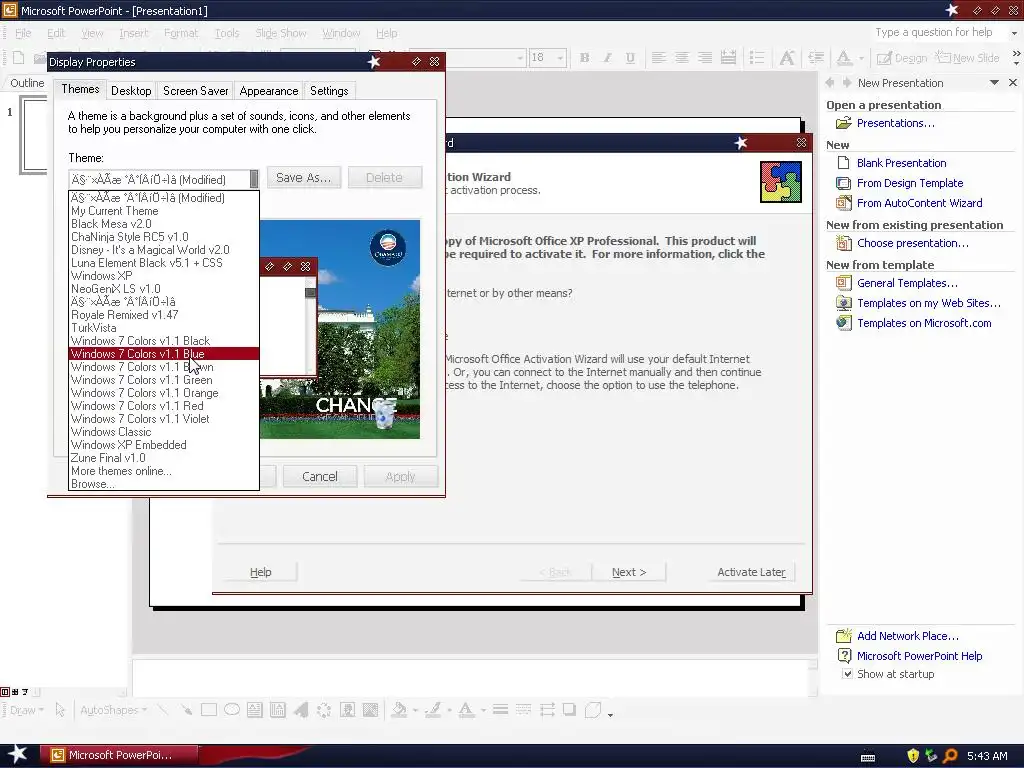This screenshot has width=1024, height=768.
Task: Click Increase Font Size icon
Action: pos(787,57)
